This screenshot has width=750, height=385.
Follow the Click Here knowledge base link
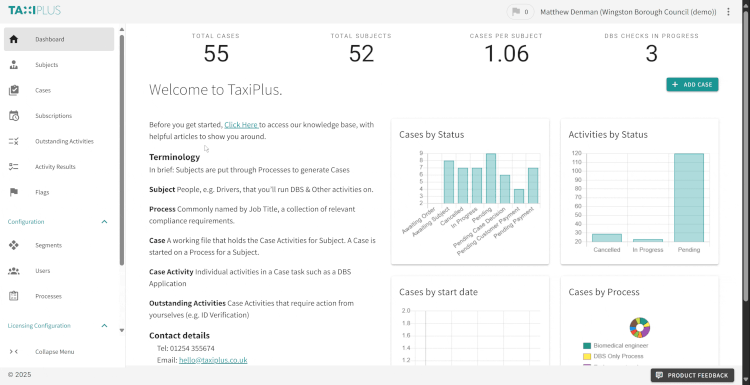tap(241, 125)
